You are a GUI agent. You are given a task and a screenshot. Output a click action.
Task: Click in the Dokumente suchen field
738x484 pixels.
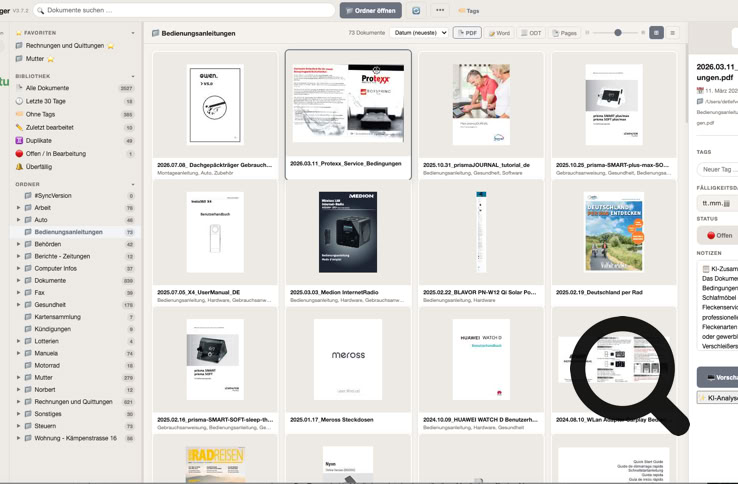click(184, 10)
